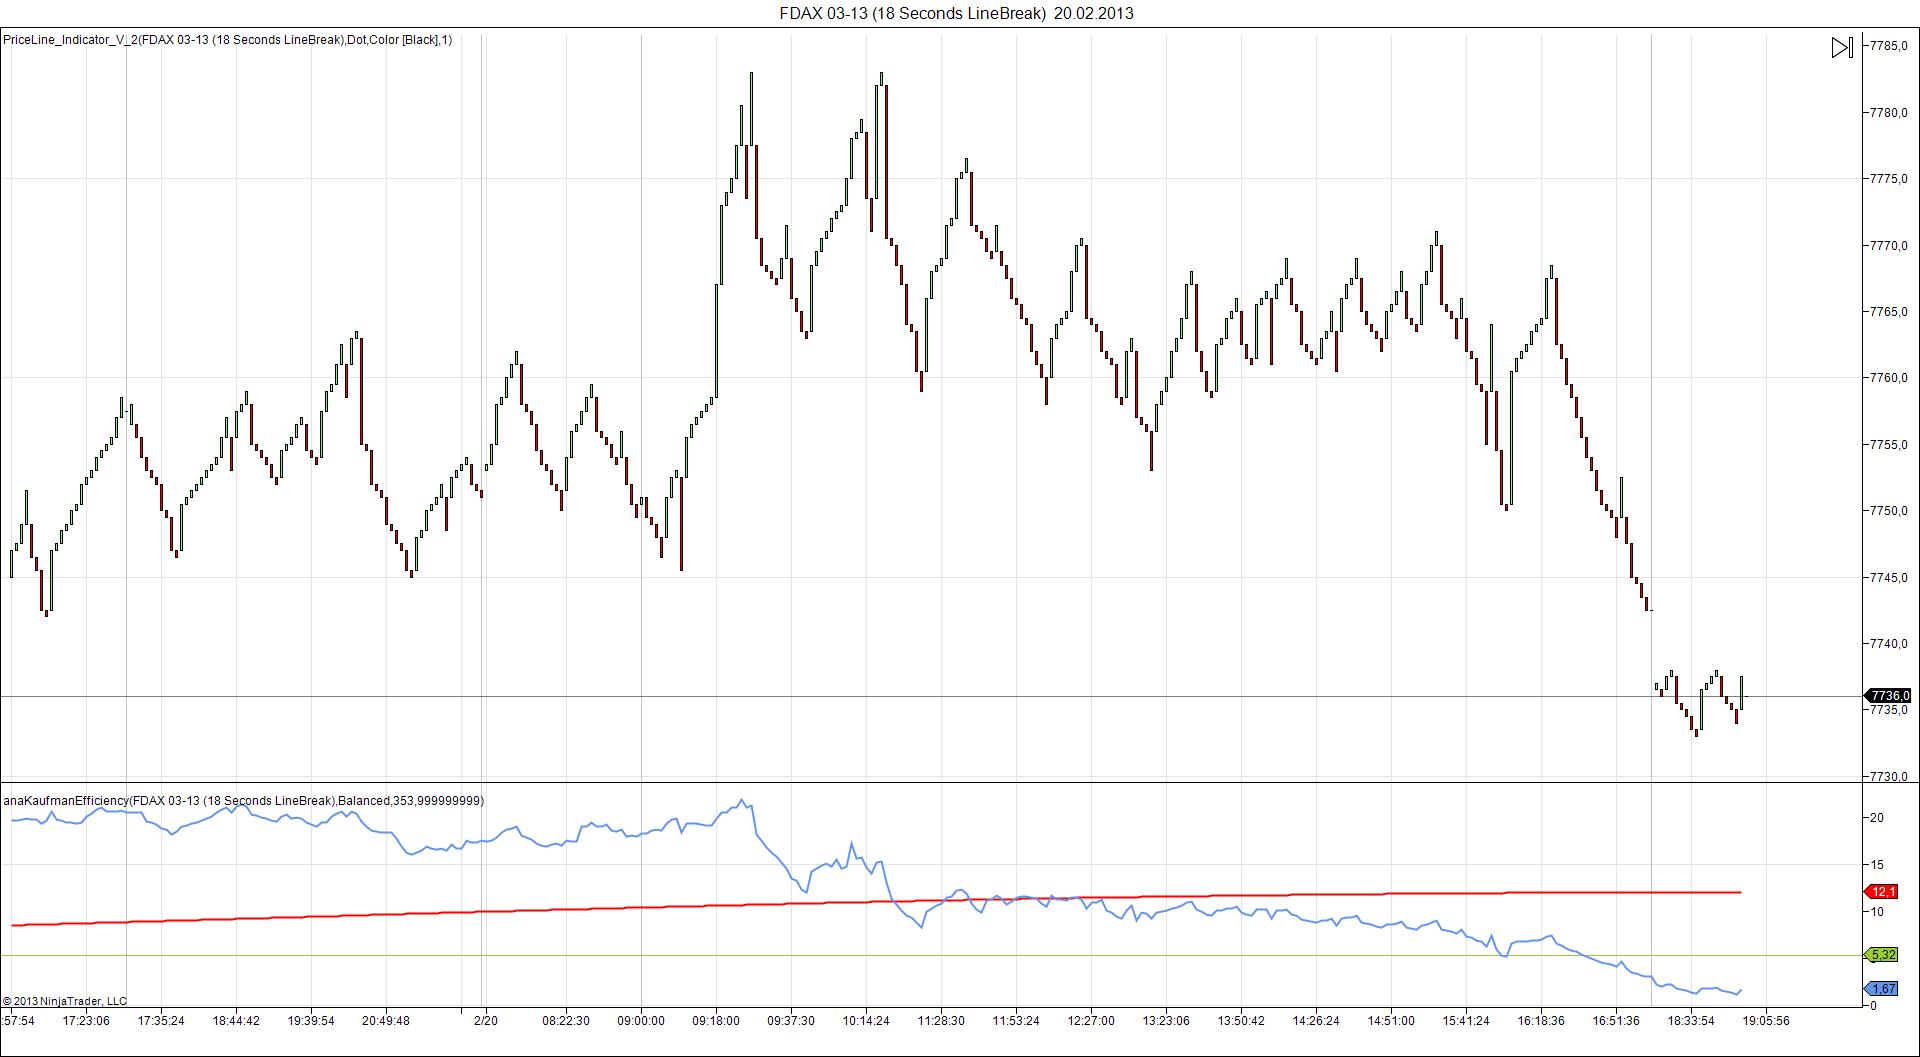Click the 7770,0 price axis label
The height and width of the screenshot is (1057, 1920).
pos(1890,246)
